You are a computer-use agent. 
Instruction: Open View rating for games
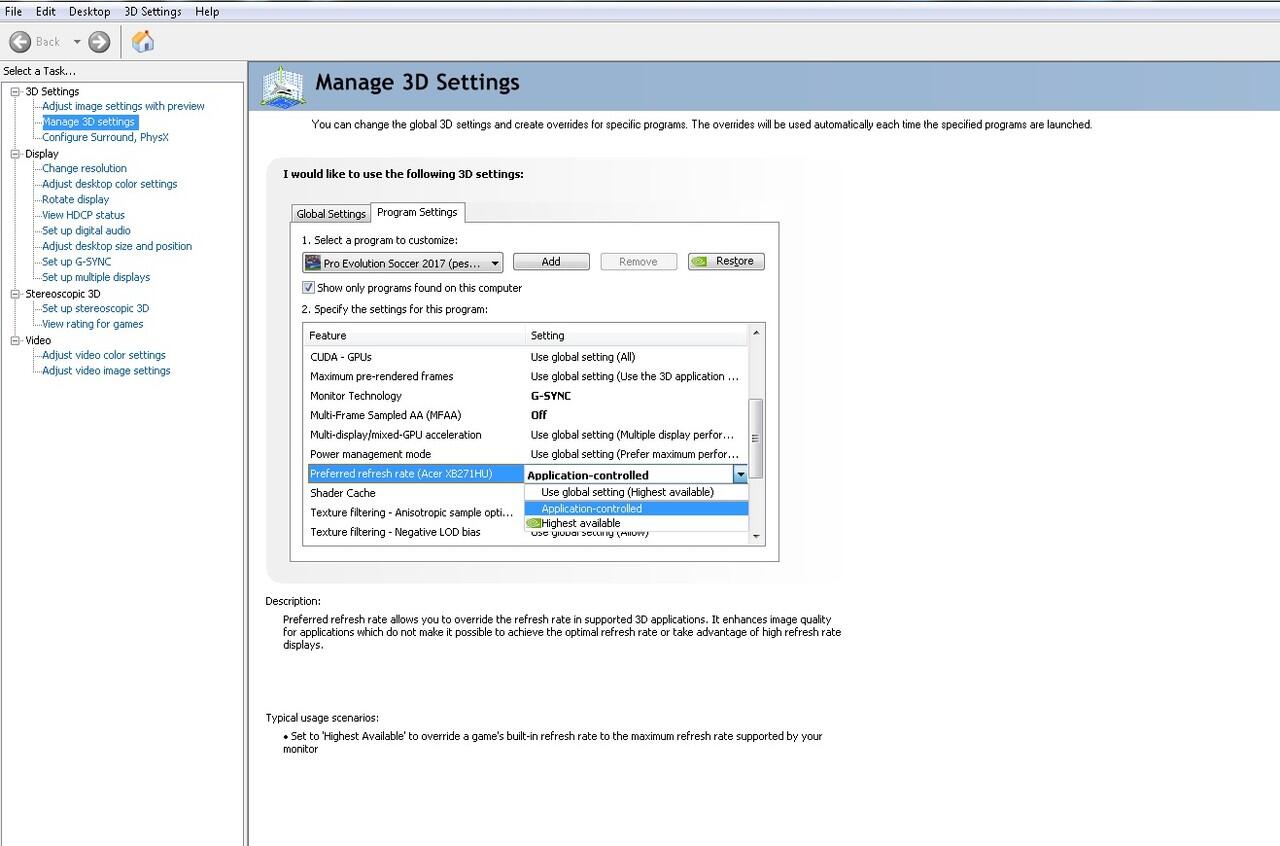point(92,324)
